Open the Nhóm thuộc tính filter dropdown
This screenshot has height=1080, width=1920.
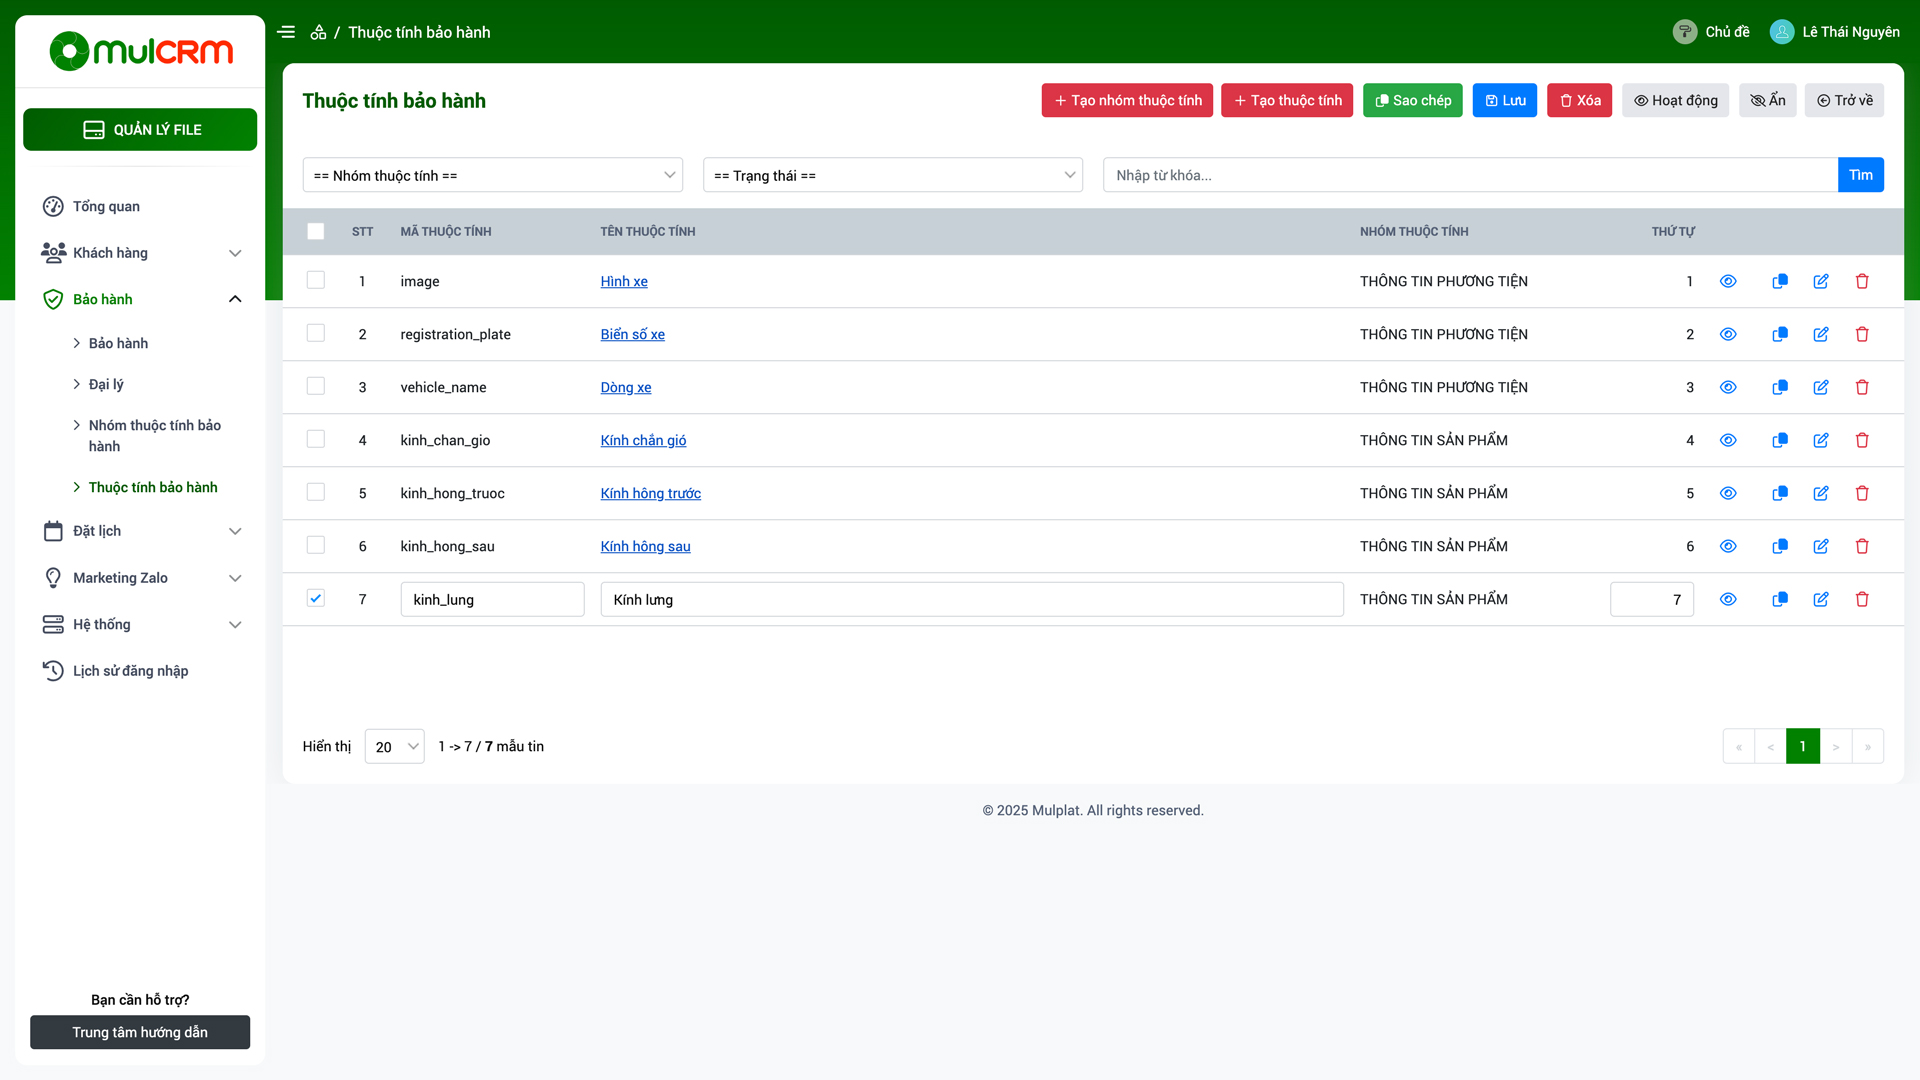[x=492, y=176]
